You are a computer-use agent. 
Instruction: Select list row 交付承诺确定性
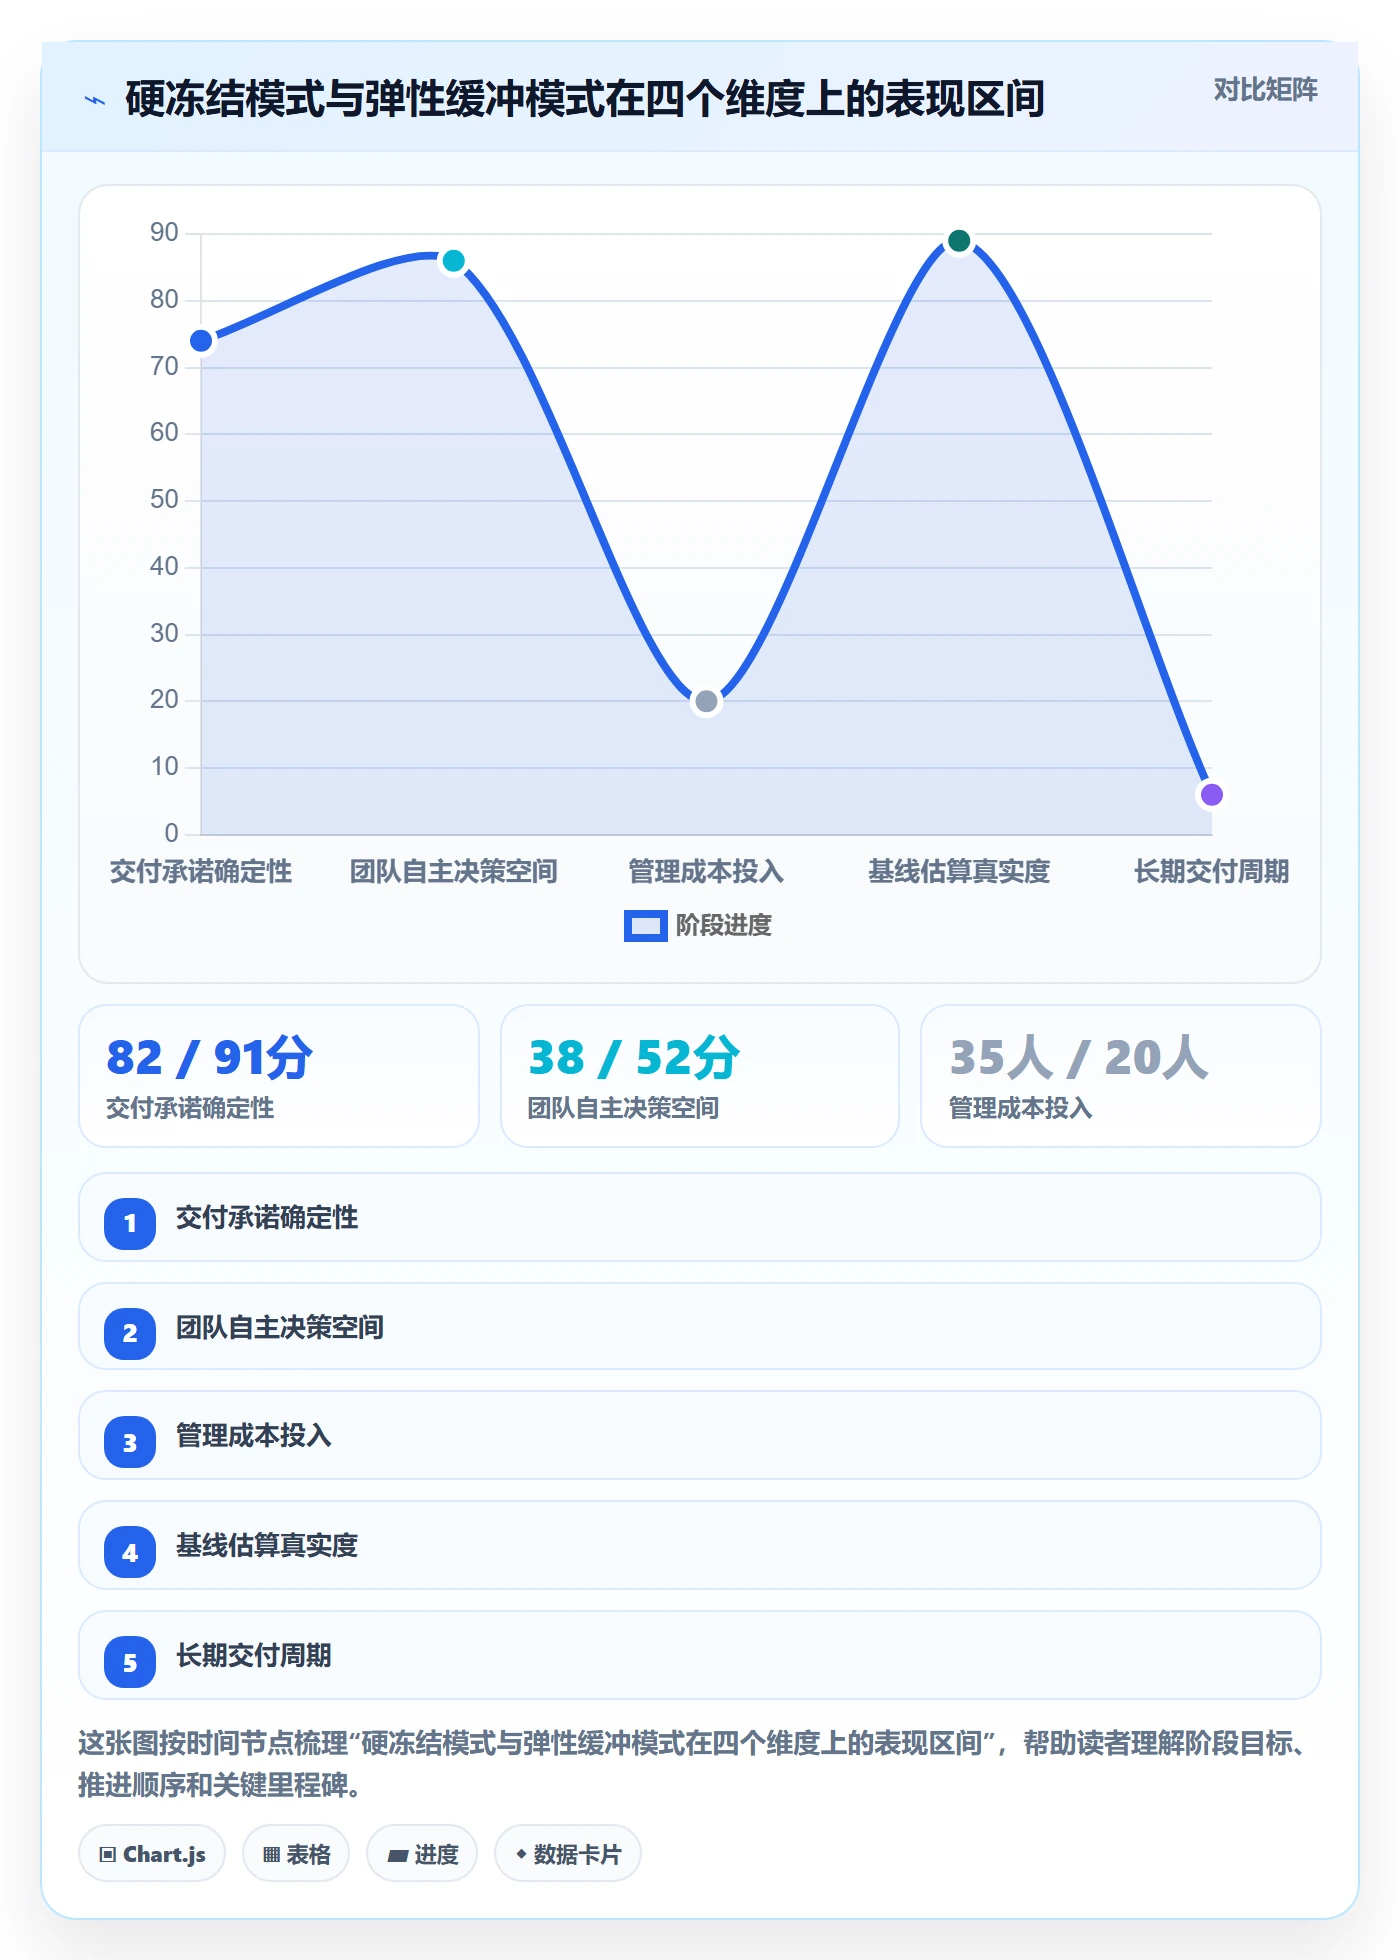point(700,1217)
